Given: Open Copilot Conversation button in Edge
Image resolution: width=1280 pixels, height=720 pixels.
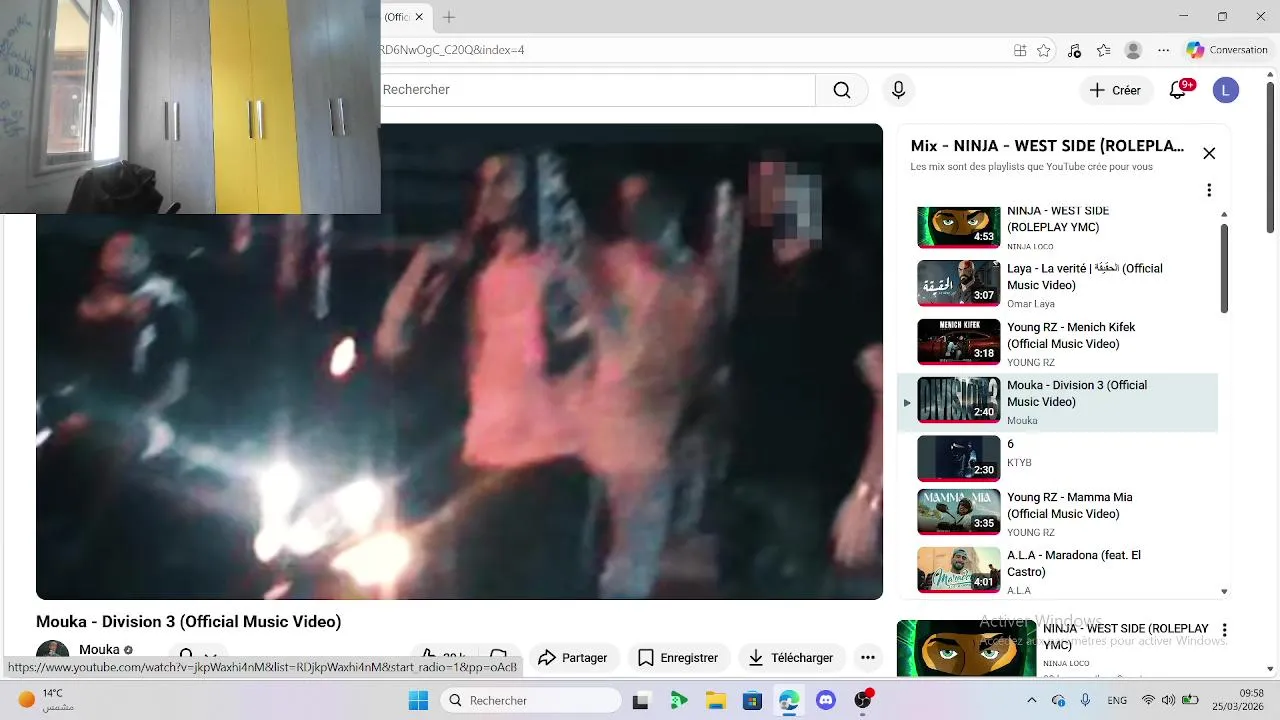Looking at the screenshot, I should coord(1227,50).
